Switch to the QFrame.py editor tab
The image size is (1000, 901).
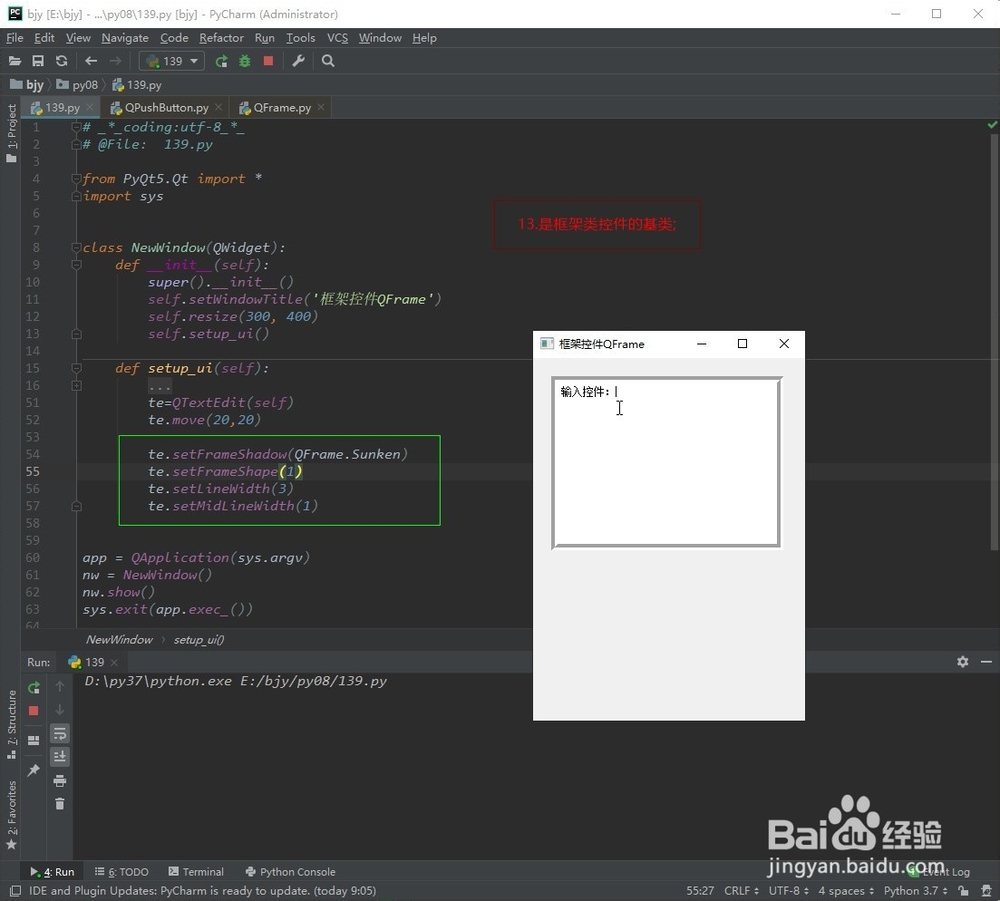[x=282, y=108]
